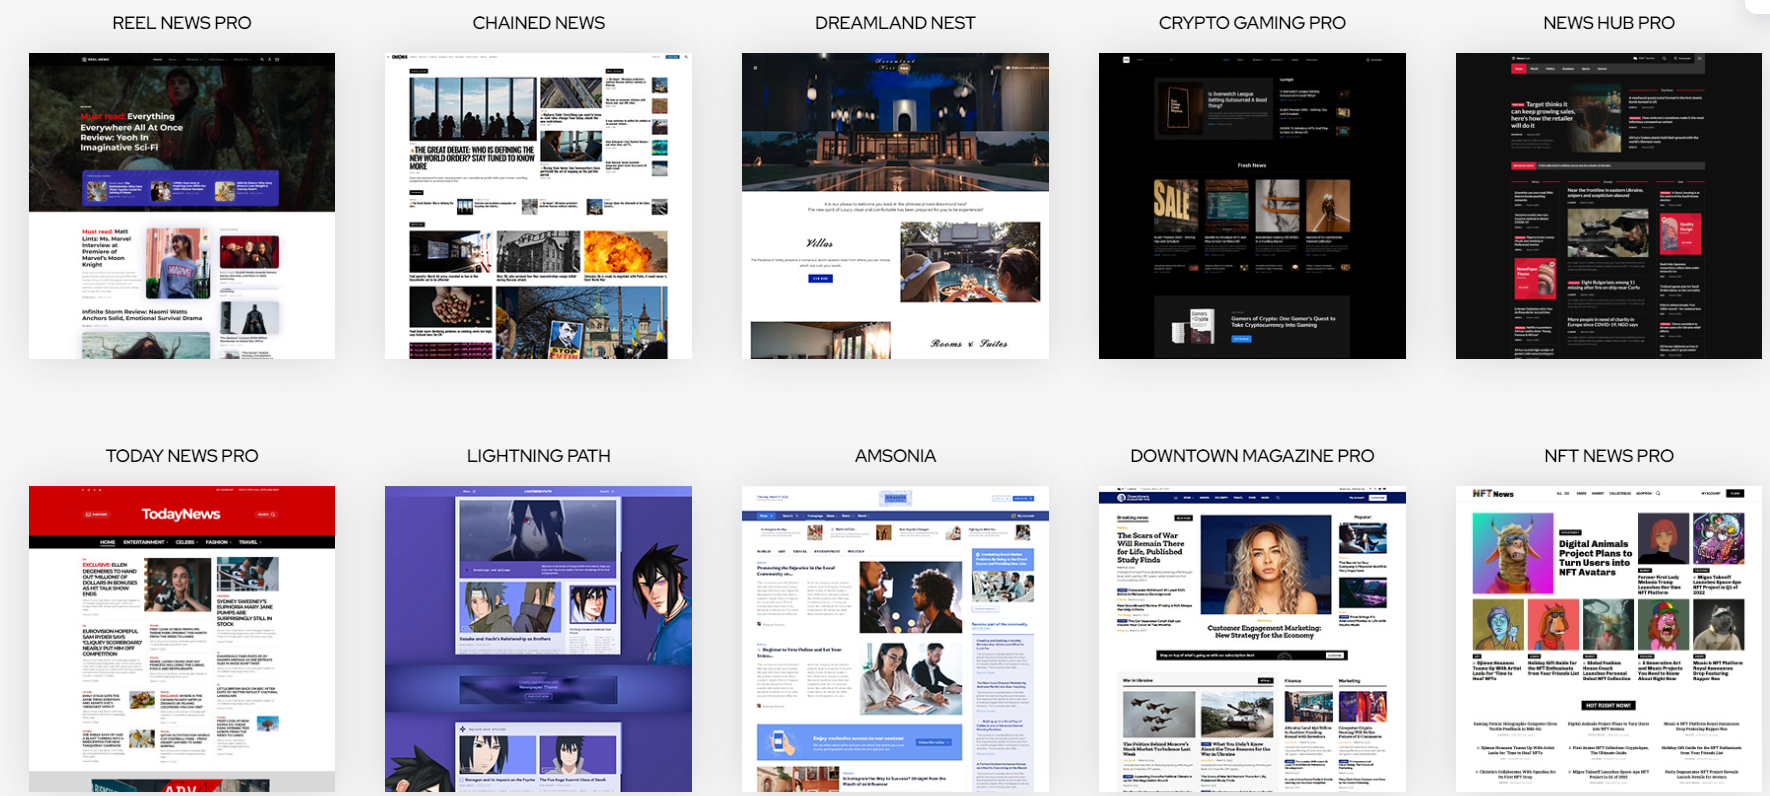Open the Lightning Path anime-themed thumbnail
Viewport: 1770px width, 796px height.
(x=538, y=639)
